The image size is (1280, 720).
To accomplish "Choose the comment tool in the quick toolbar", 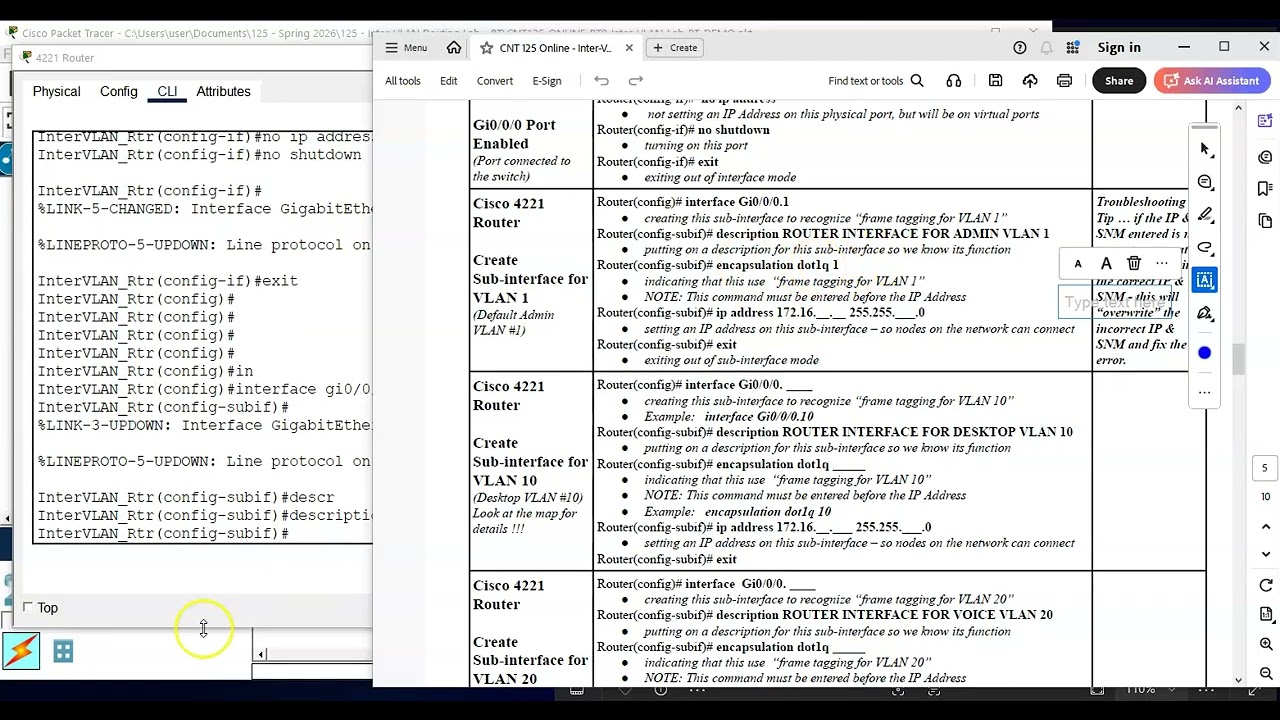I will click(1205, 182).
